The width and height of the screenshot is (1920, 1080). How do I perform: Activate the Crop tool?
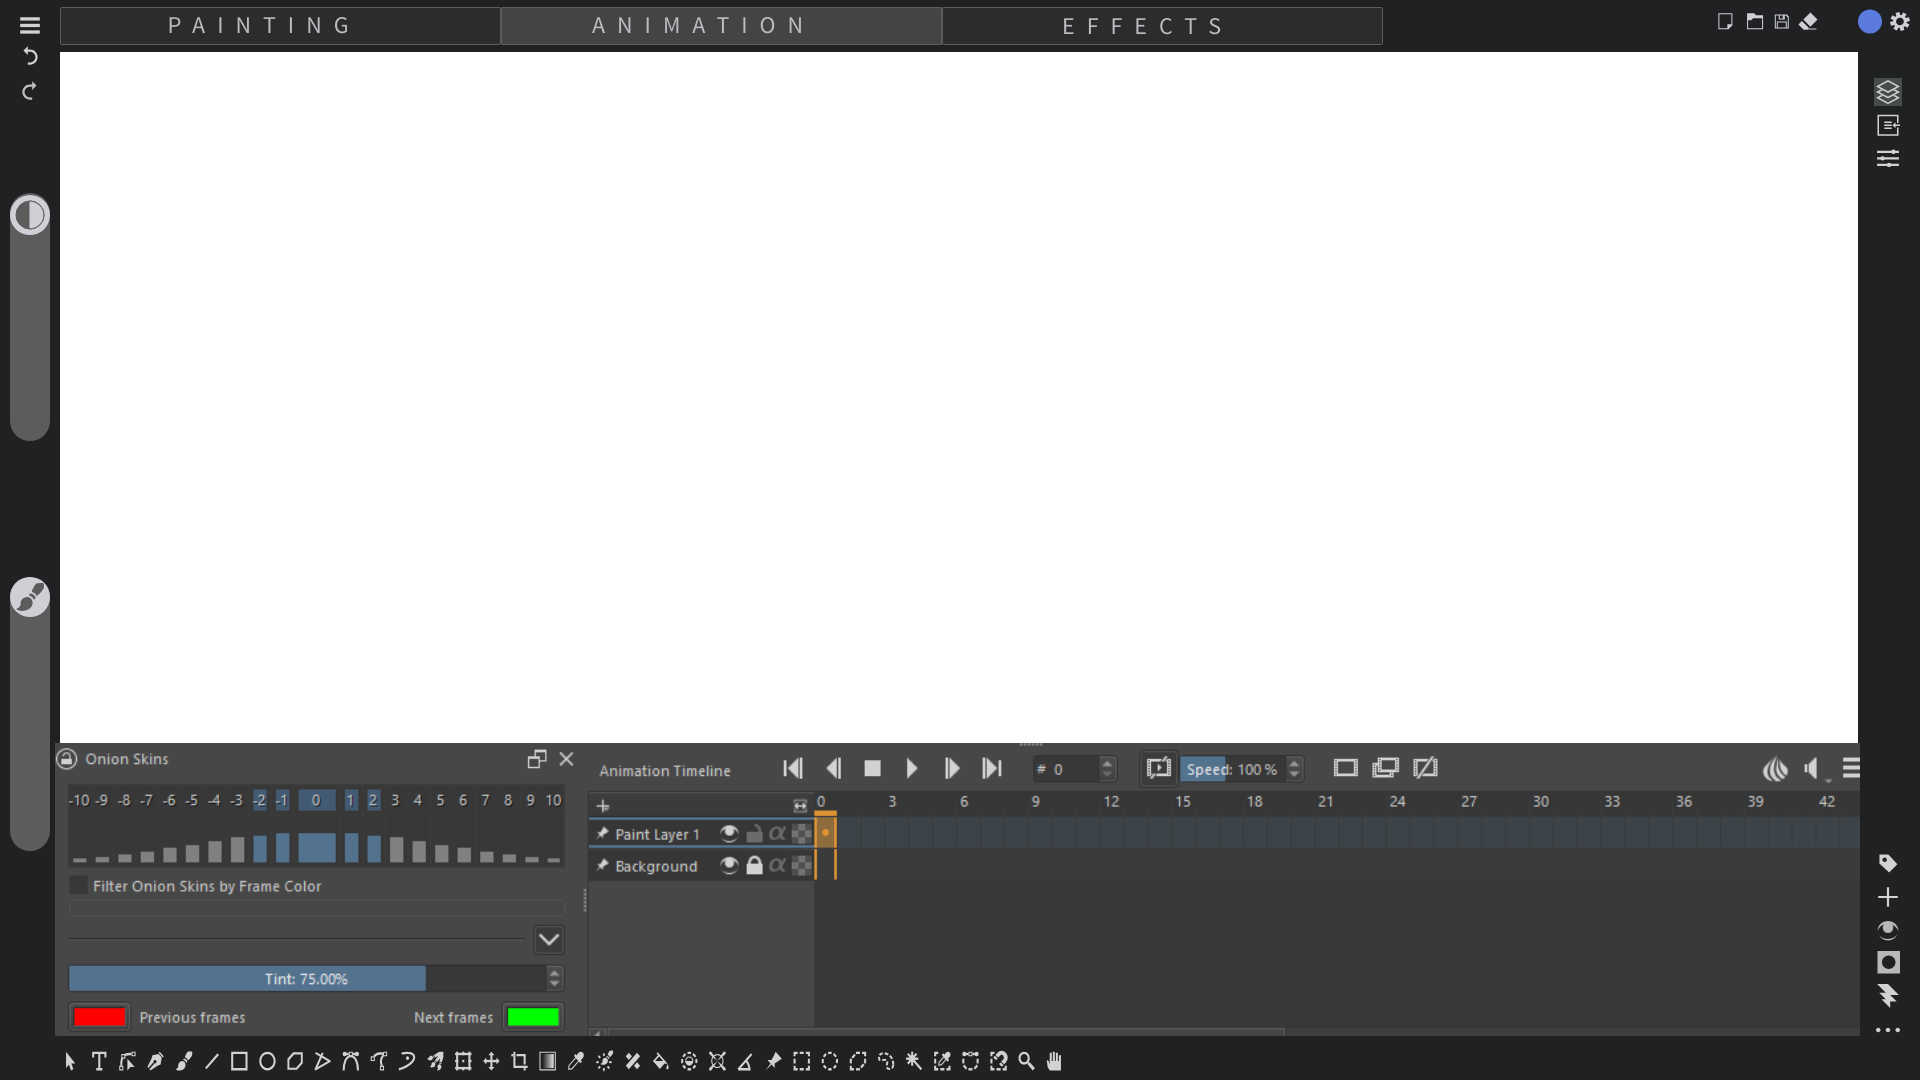(x=519, y=1061)
